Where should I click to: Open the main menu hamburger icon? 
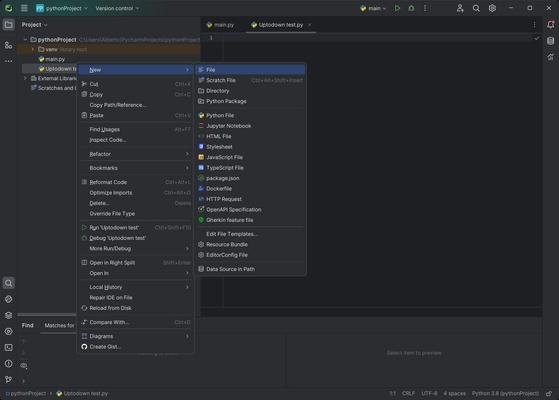pos(24,8)
